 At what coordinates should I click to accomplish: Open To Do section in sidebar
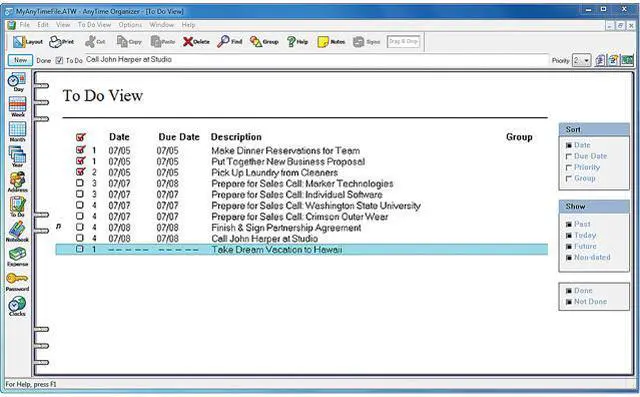coord(18,206)
